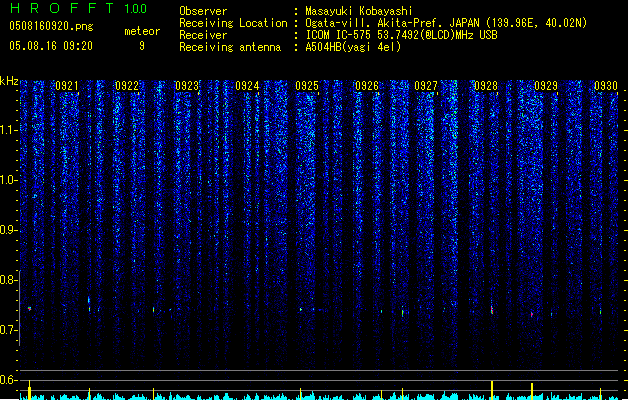This screenshot has height=400, width=629.
Task: Select the ICOM IC-575 53.7492 MHz USB text
Action: tap(402, 35)
